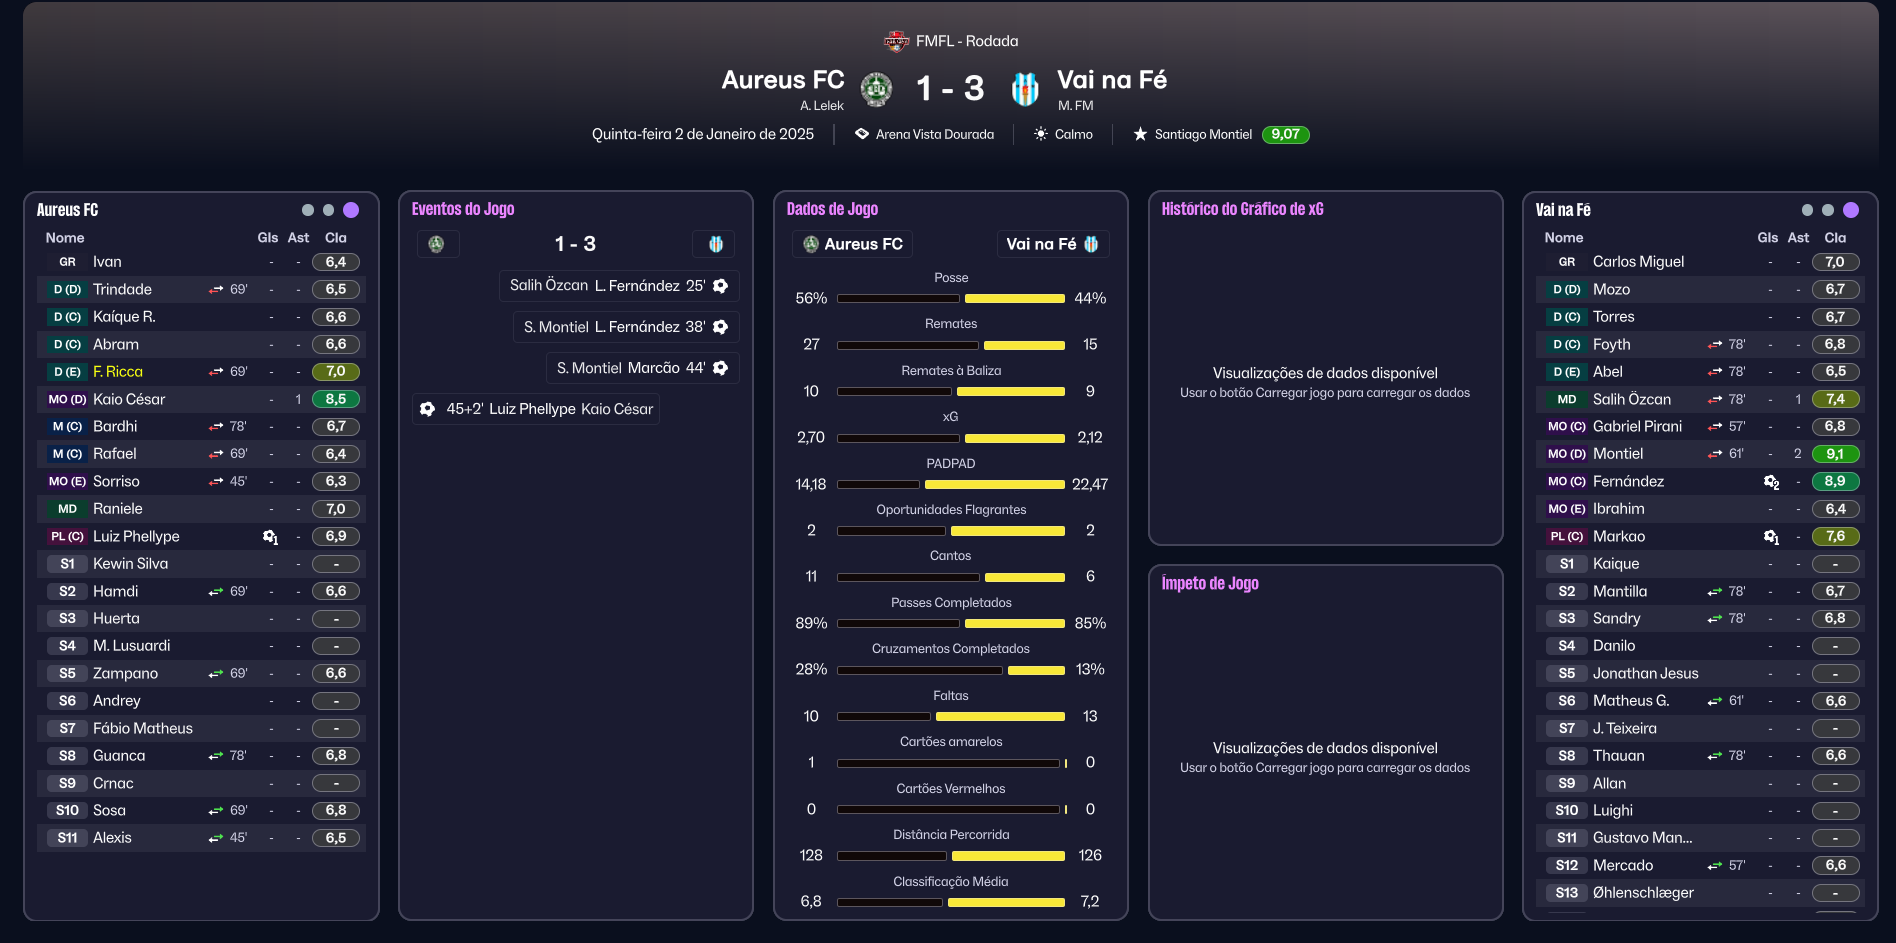Viewport: 1896px width, 943px height.
Task: Click the Aureus crest button in Eventos do Jogo
Action: coord(436,244)
